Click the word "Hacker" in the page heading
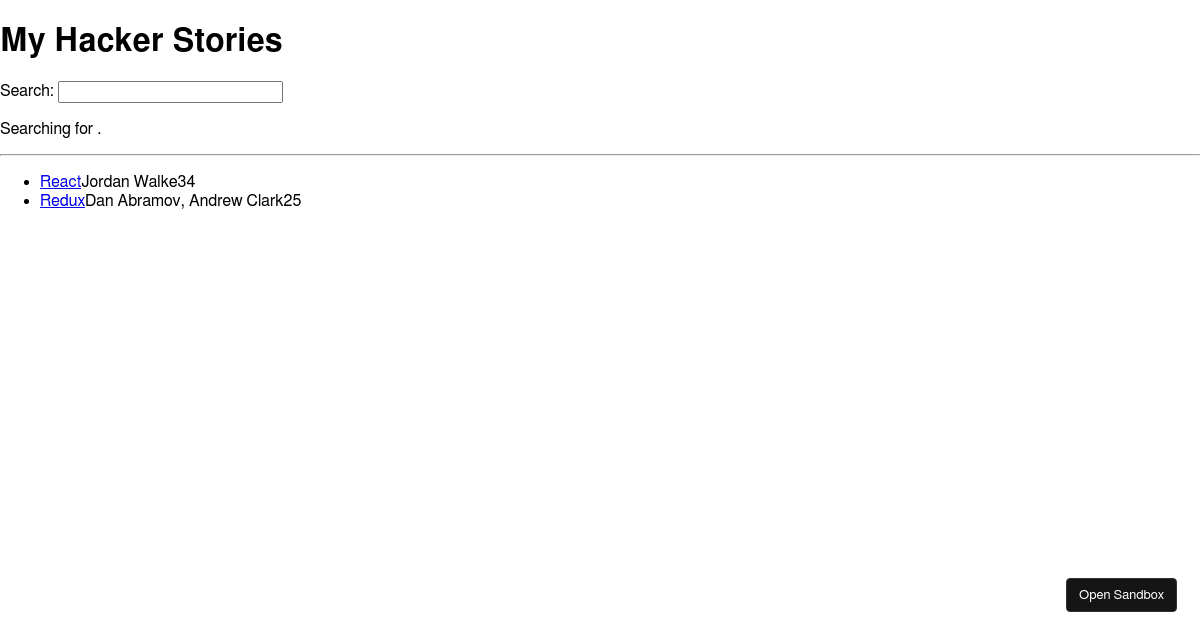The width and height of the screenshot is (1200, 630). pos(109,41)
